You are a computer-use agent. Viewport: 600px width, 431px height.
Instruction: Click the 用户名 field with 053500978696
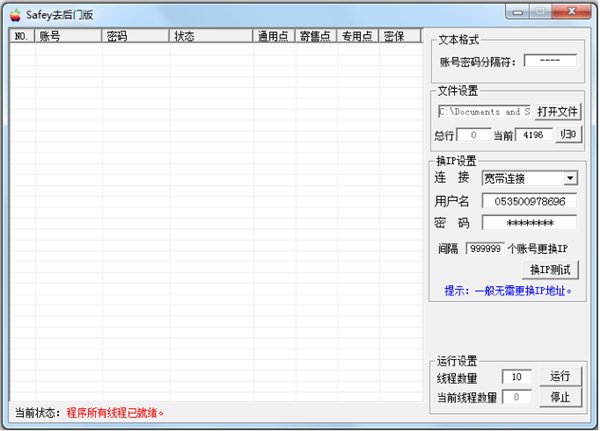(x=529, y=201)
